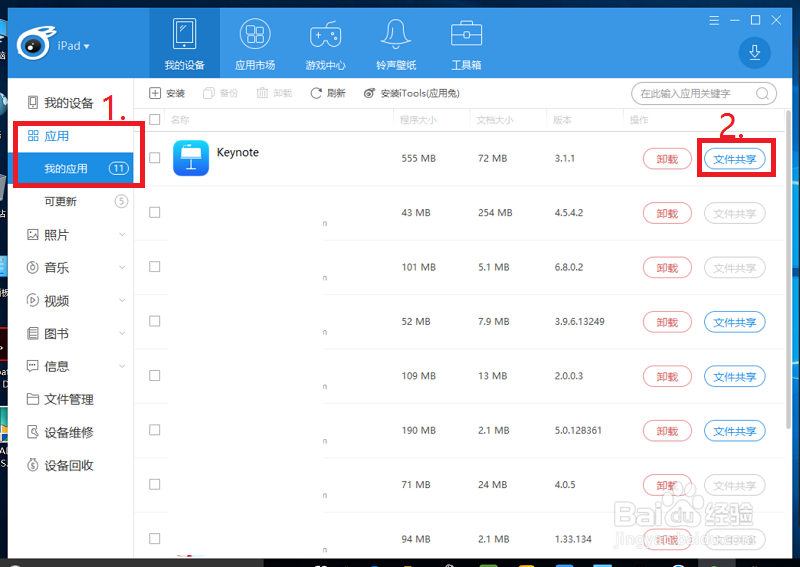
Task: Sort by the 程序大小 column header
Action: (x=418, y=120)
